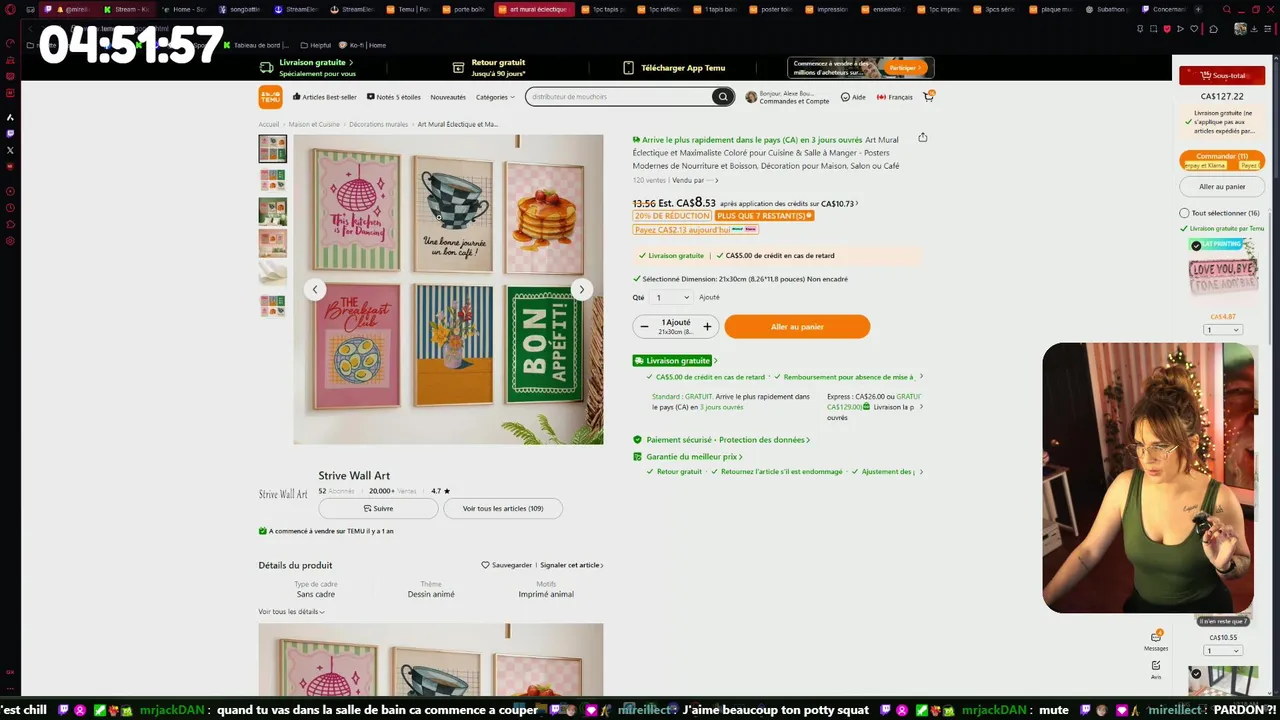Open Nouveautés menu item
The width and height of the screenshot is (1280, 720).
(x=448, y=97)
